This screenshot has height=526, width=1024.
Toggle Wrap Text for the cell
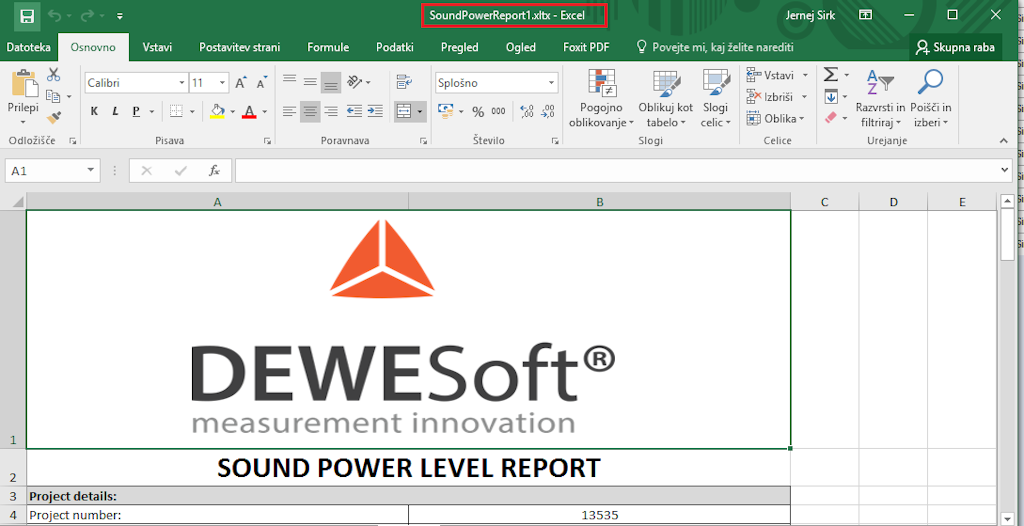coord(404,82)
